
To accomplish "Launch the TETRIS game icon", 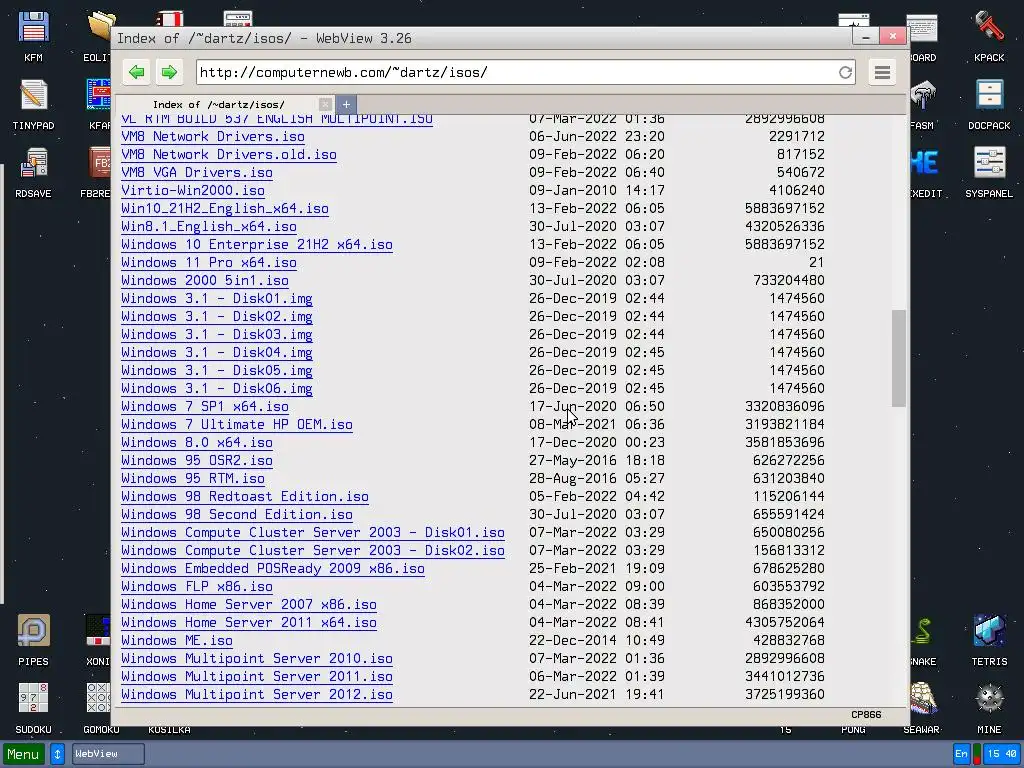I will click(989, 640).
